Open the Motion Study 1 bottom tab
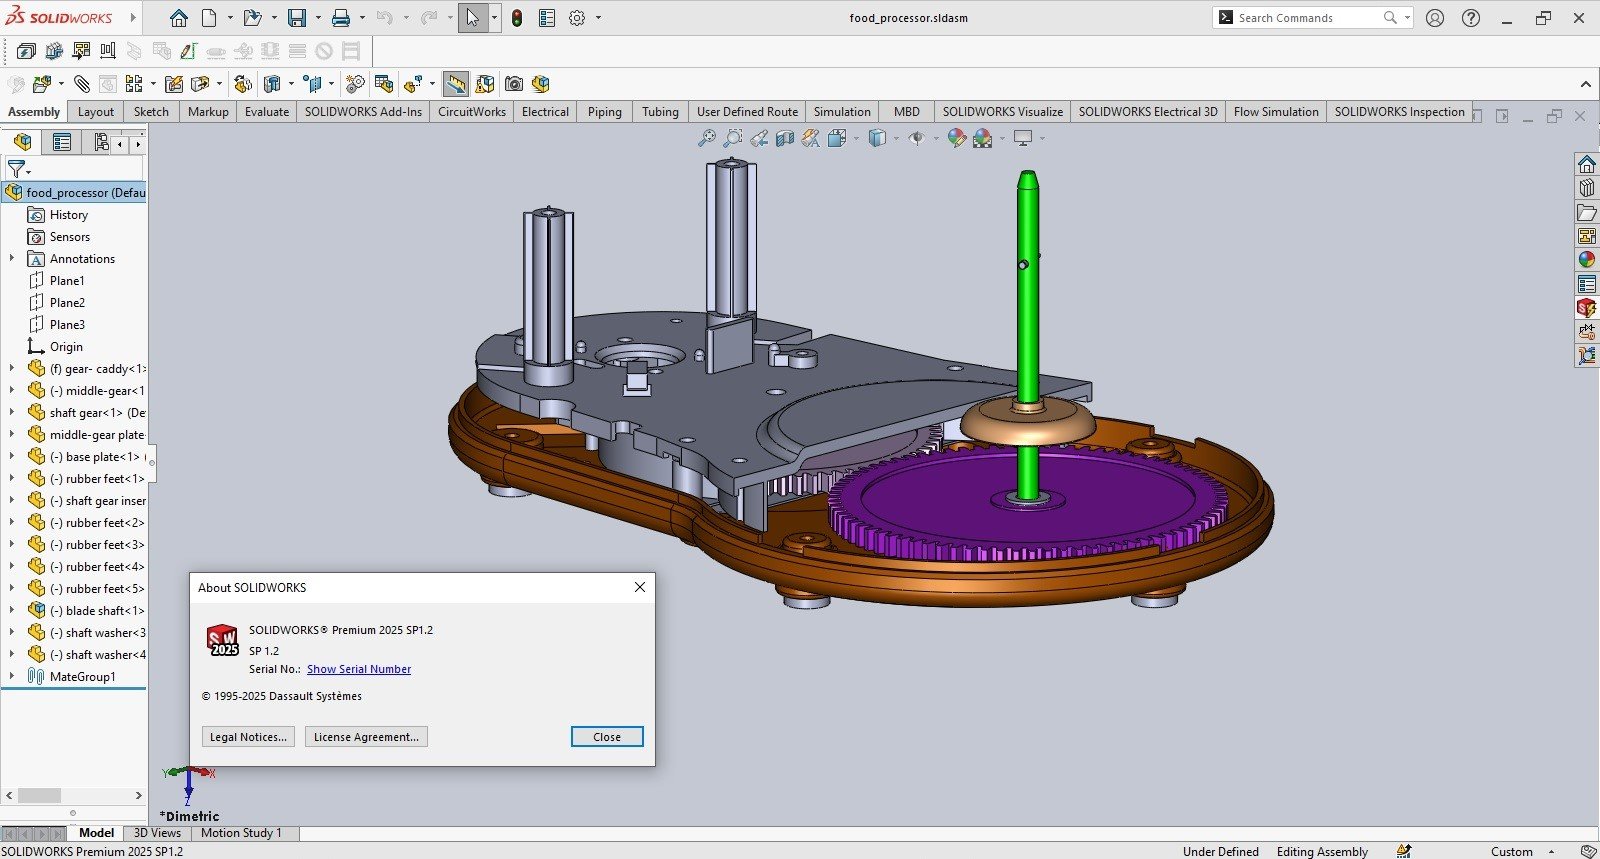Viewport: 1600px width, 859px height. click(241, 833)
